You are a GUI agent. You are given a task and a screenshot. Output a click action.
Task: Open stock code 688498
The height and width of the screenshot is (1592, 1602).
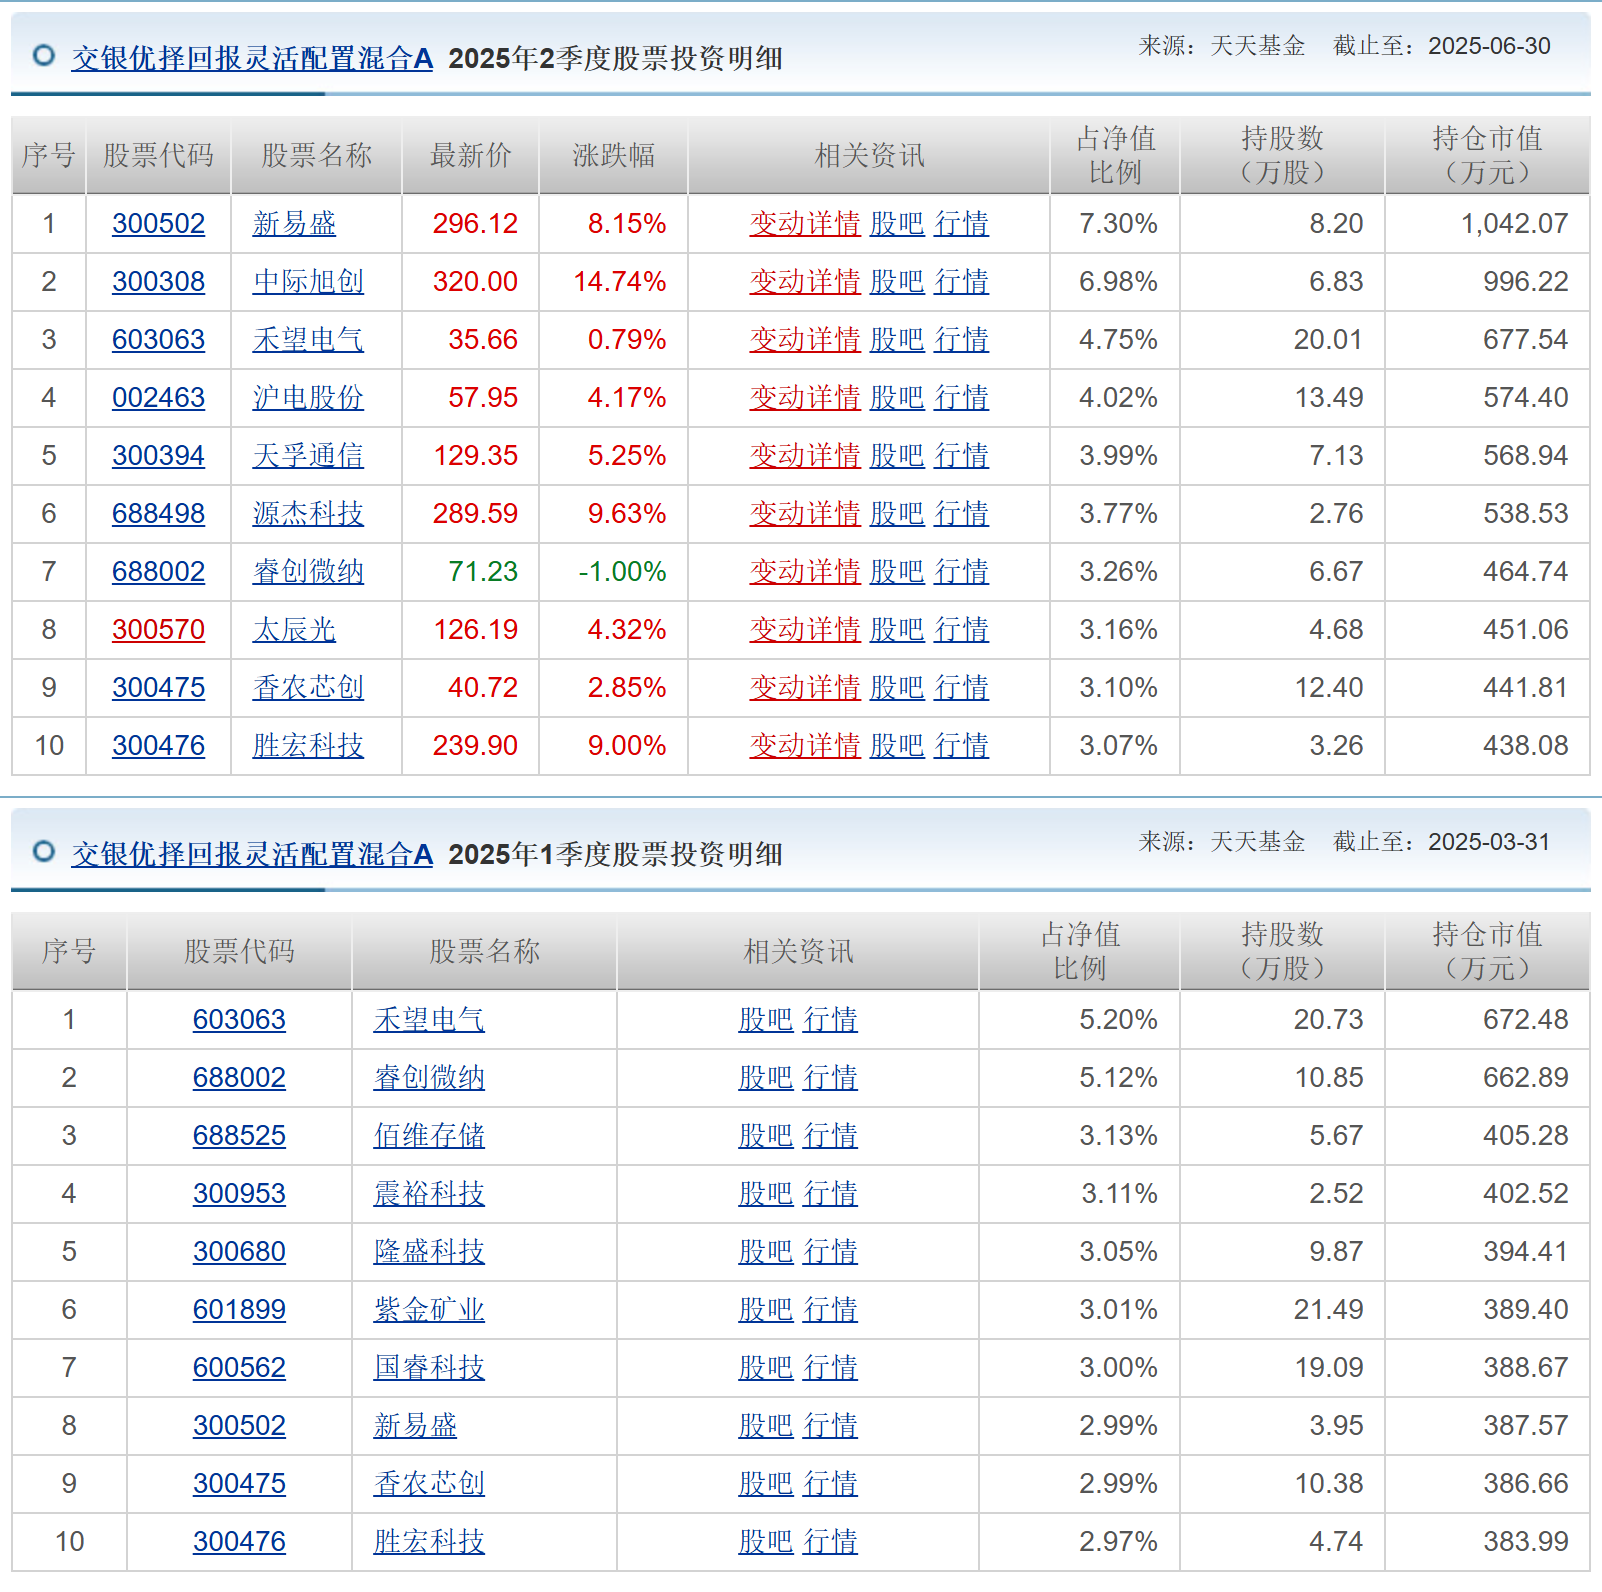click(158, 514)
